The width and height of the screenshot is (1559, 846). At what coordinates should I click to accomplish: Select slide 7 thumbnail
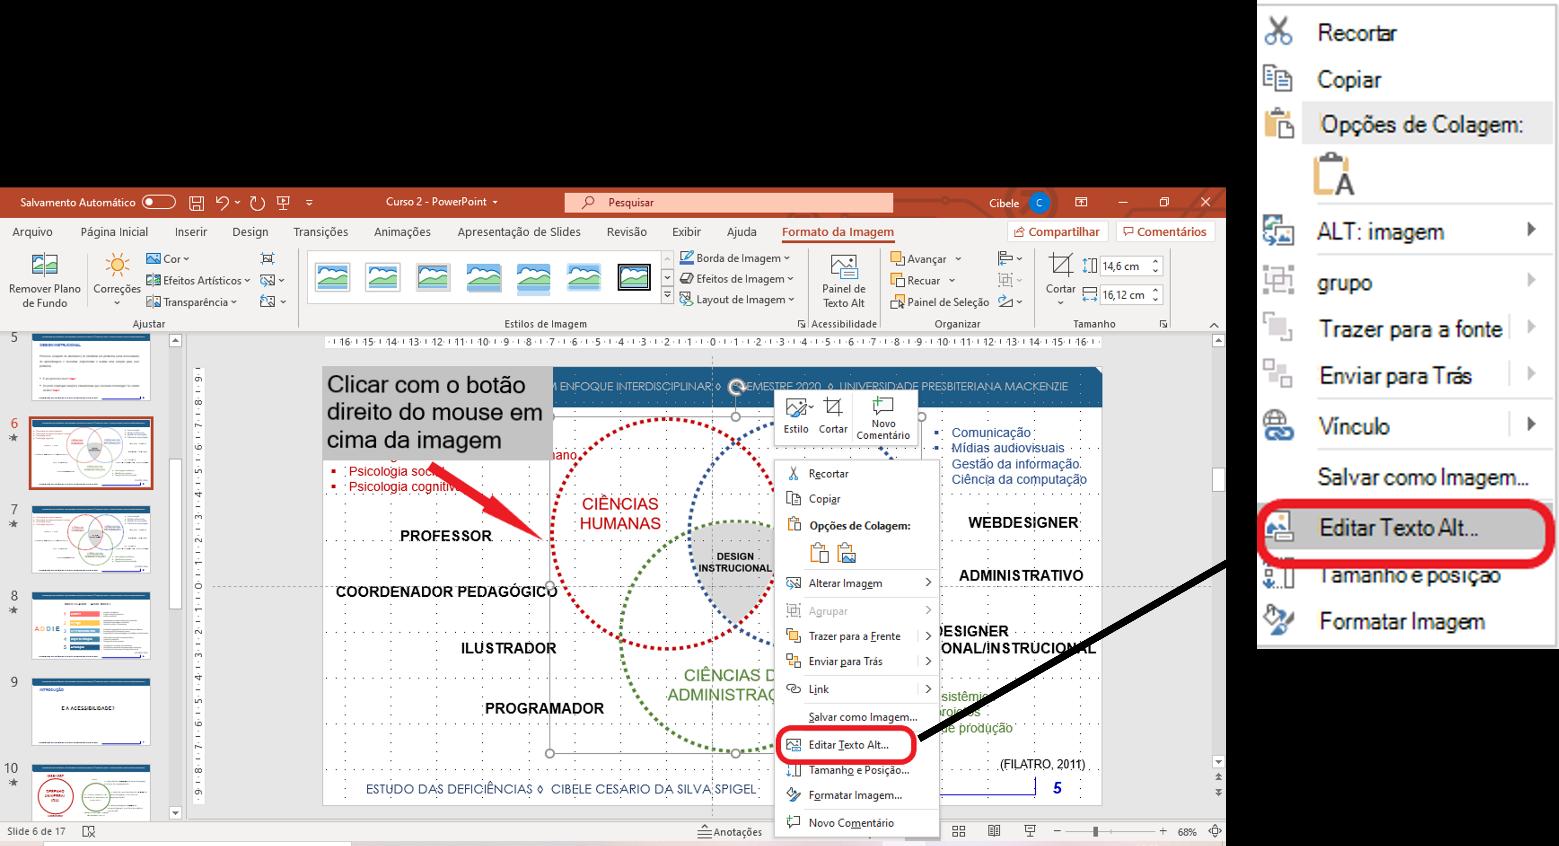[x=91, y=539]
